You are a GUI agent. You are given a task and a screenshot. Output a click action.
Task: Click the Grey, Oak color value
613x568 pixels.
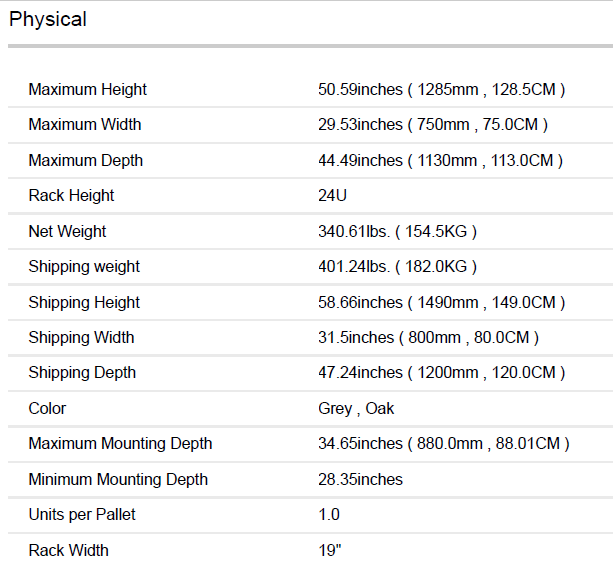click(356, 409)
